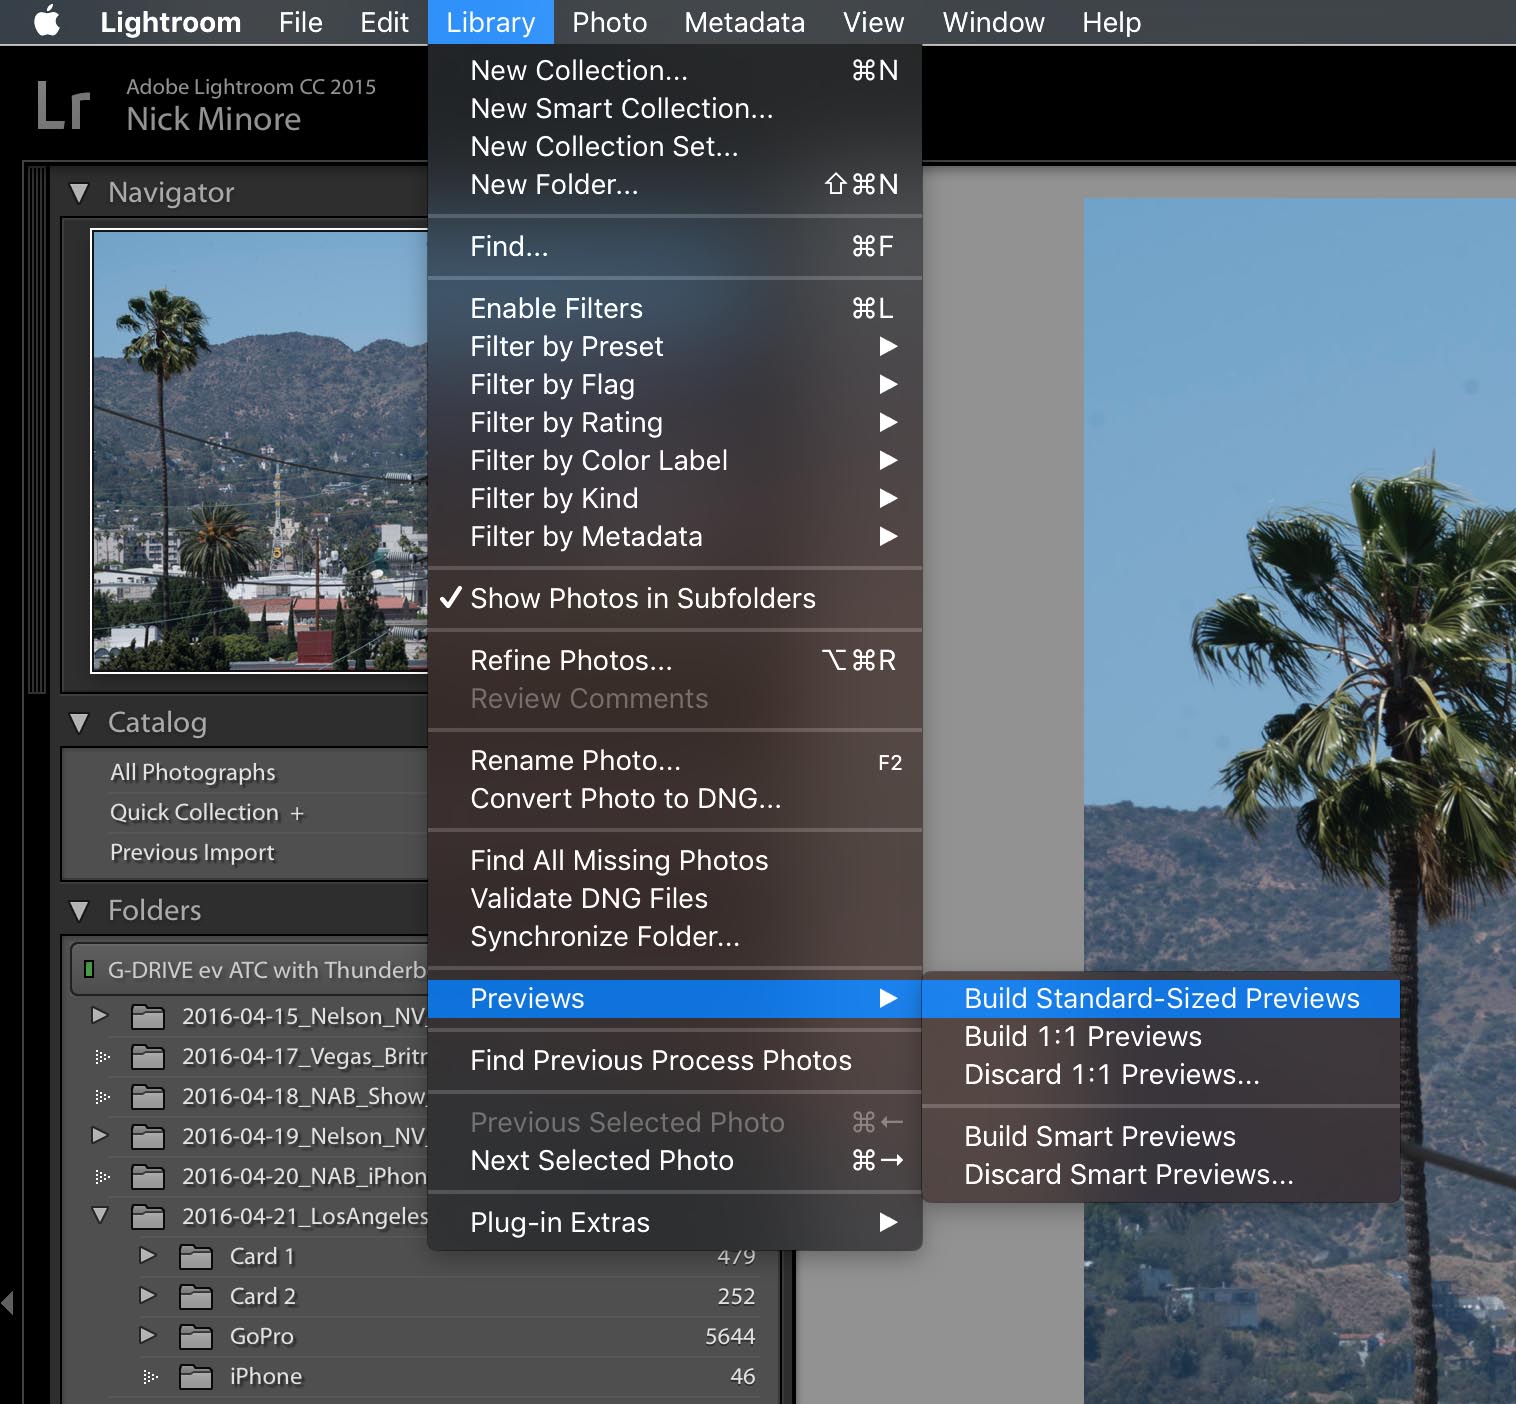Image resolution: width=1516 pixels, height=1404 pixels.
Task: Click the folder icon beside 2016-04-20_NAB_iPhone
Action: pos(148,1177)
